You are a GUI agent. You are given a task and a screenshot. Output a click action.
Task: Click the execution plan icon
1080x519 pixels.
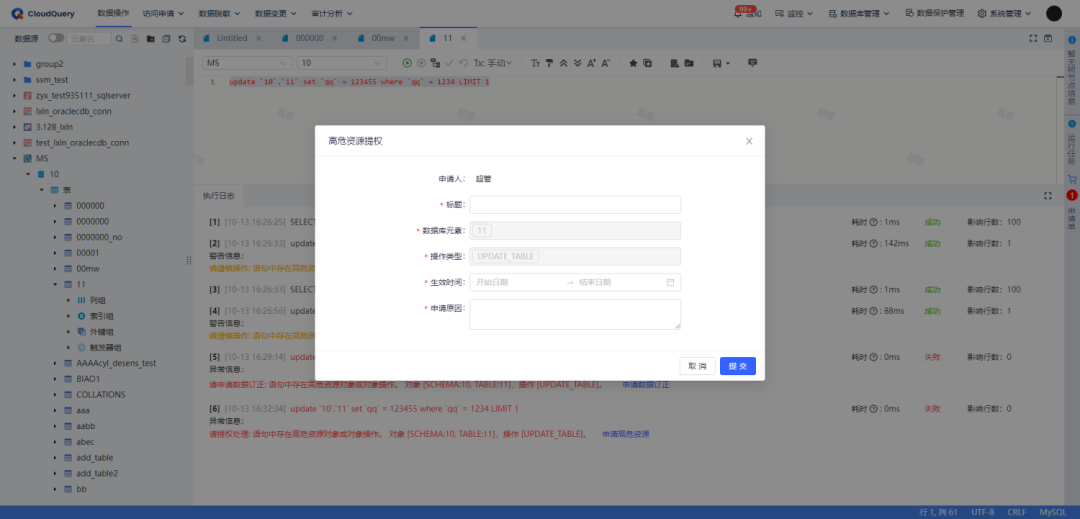(435, 63)
